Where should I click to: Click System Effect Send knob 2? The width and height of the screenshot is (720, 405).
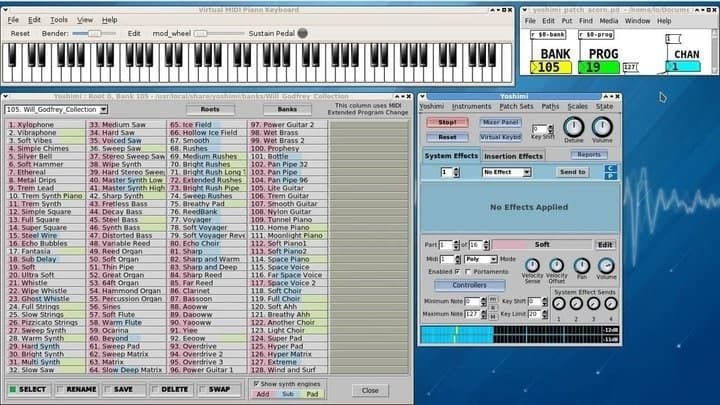tap(576, 304)
